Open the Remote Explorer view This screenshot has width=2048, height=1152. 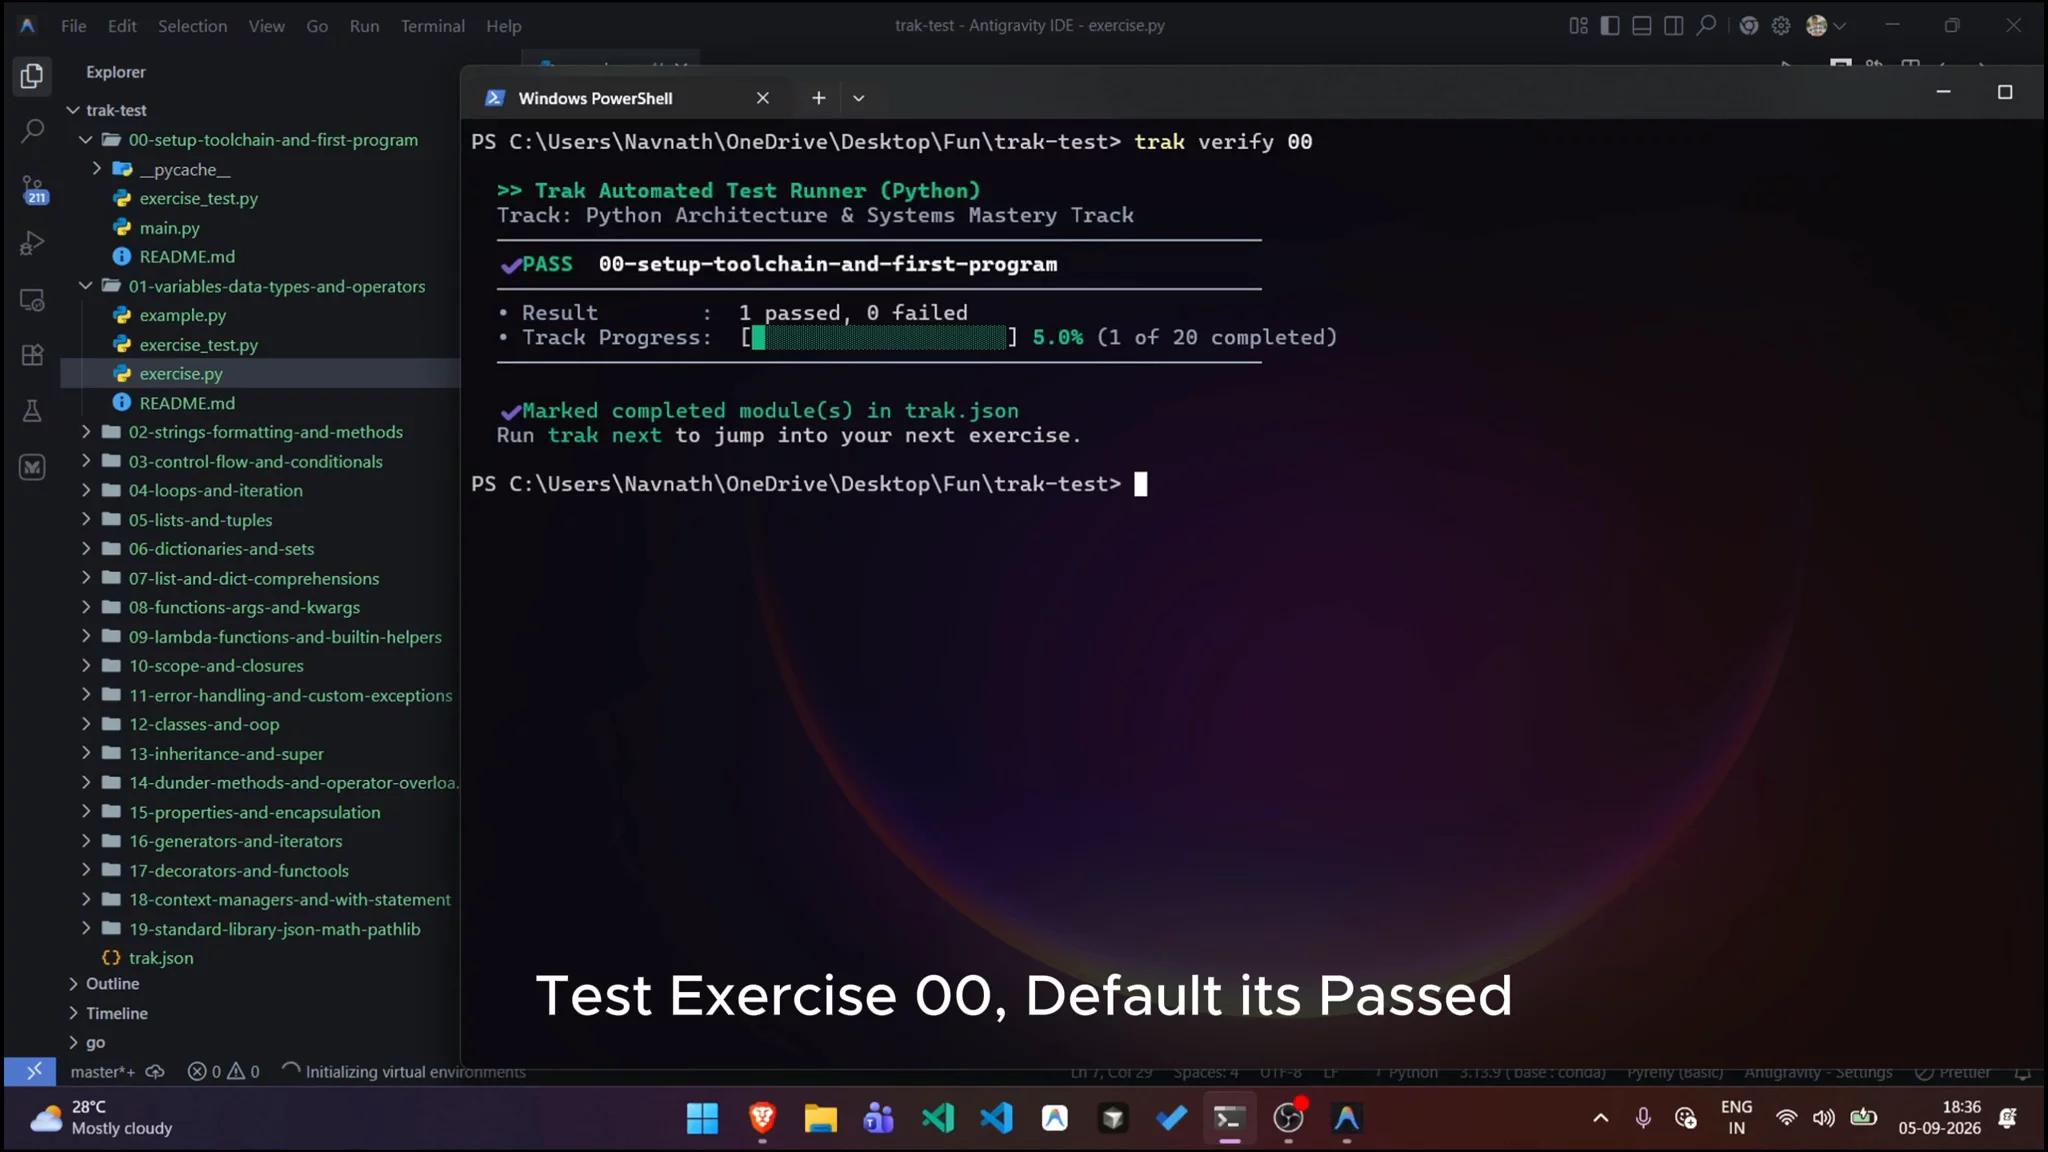click(32, 300)
